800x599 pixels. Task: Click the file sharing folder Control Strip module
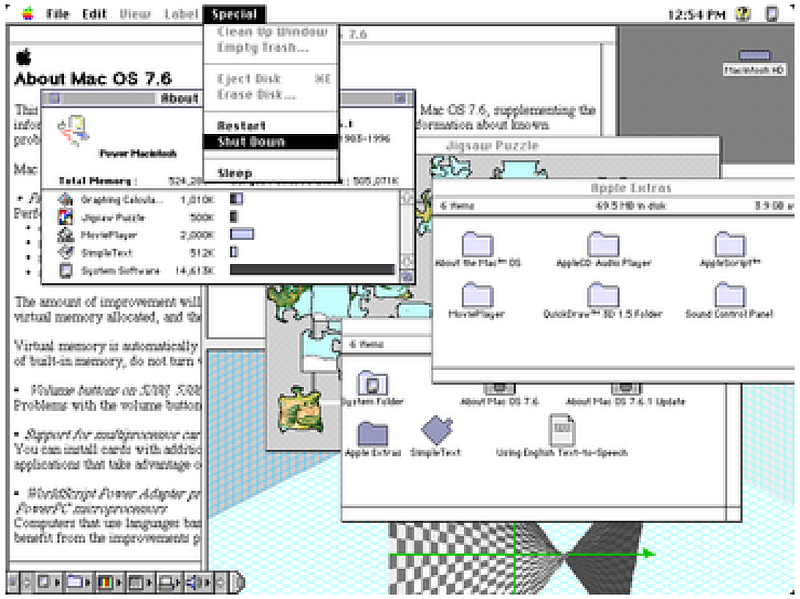(75, 581)
